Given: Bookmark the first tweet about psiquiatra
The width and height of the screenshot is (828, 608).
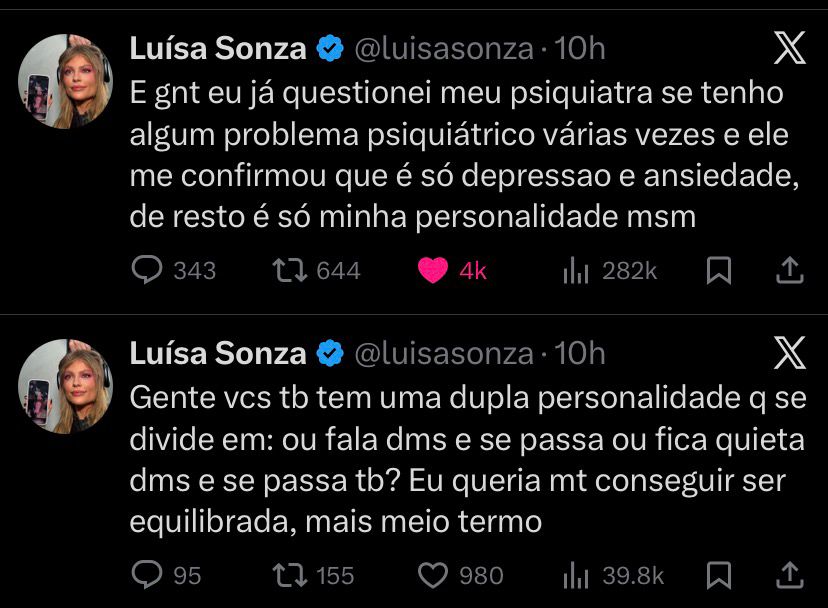Looking at the screenshot, I should 718,270.
